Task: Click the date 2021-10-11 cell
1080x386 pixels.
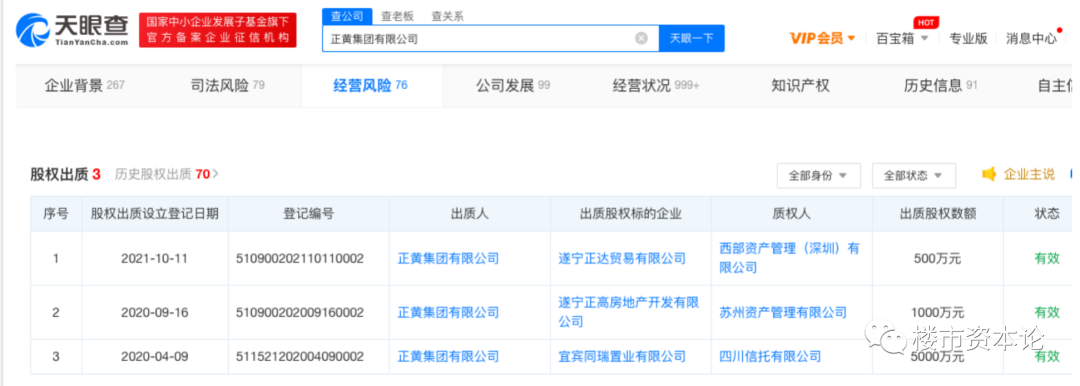Action: (154, 258)
